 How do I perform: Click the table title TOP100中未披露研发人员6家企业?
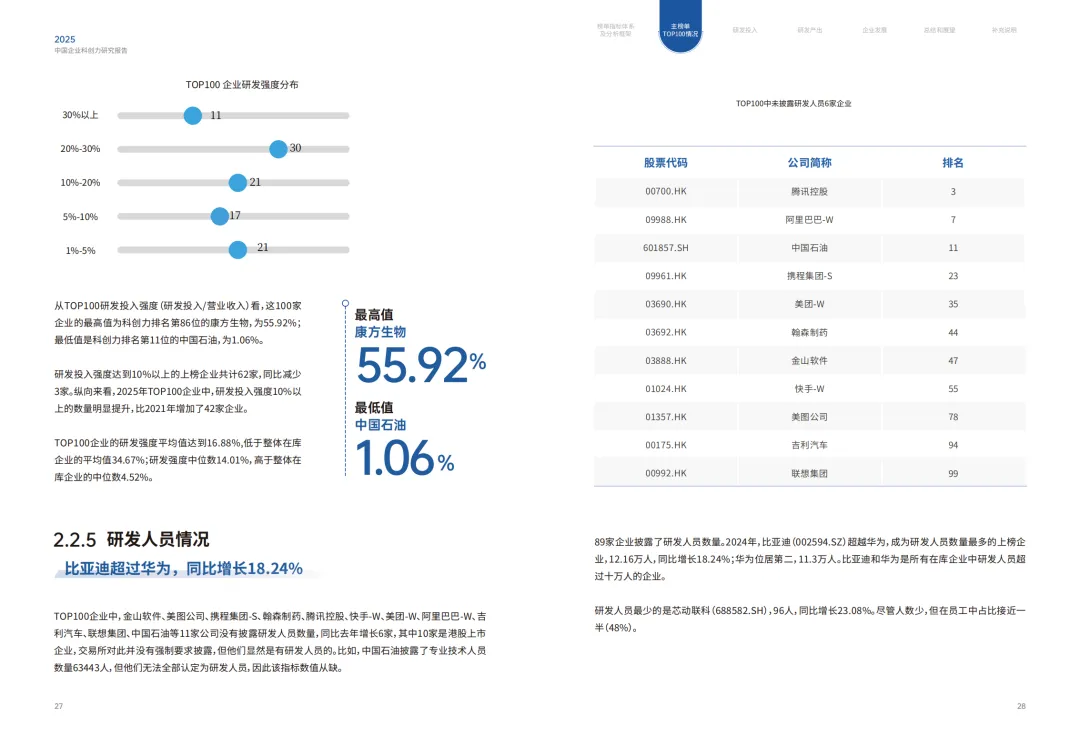[x=793, y=103]
